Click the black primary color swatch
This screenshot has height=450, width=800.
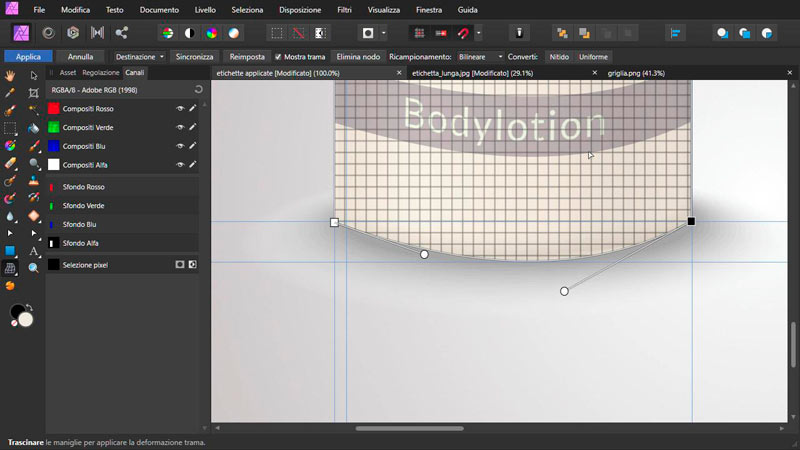17,310
